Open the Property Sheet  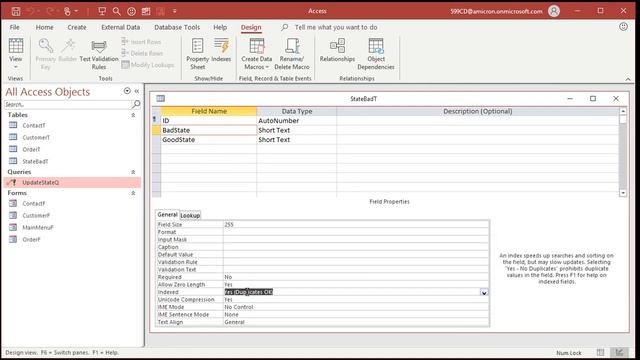(198, 54)
